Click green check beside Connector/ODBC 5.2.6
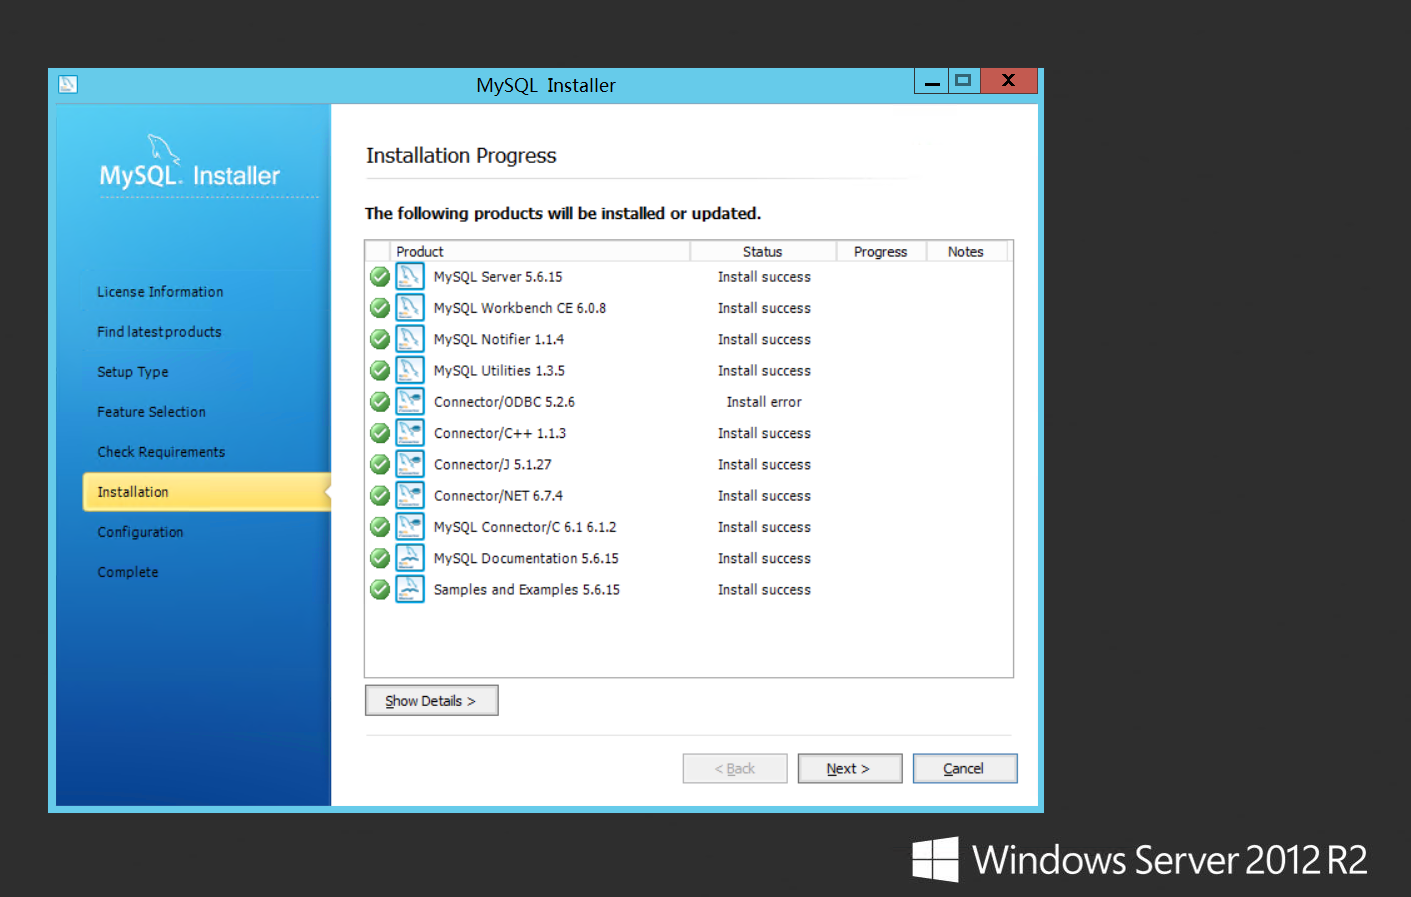 (x=380, y=402)
